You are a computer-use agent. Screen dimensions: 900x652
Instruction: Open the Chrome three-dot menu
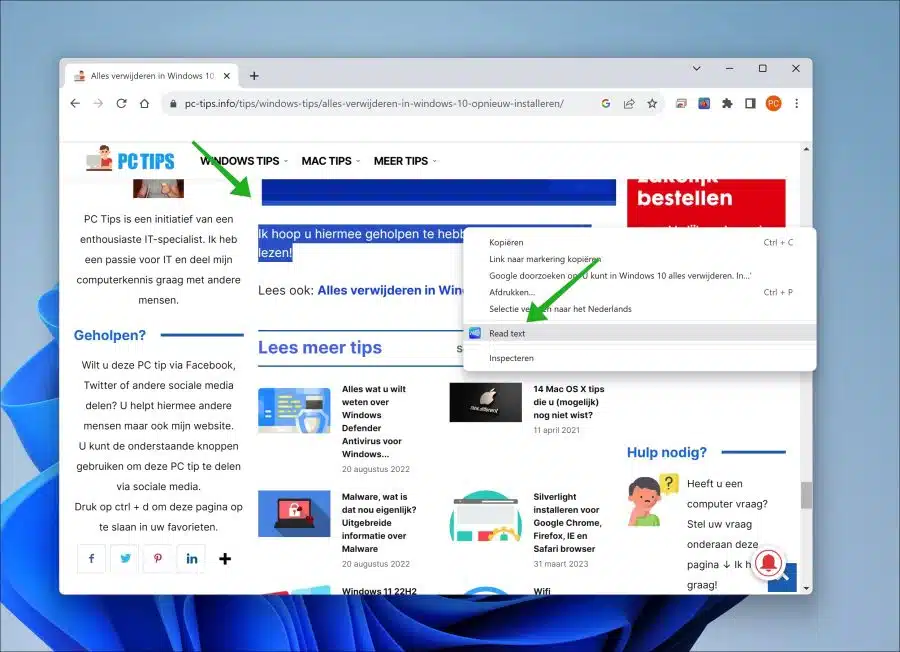tap(797, 103)
